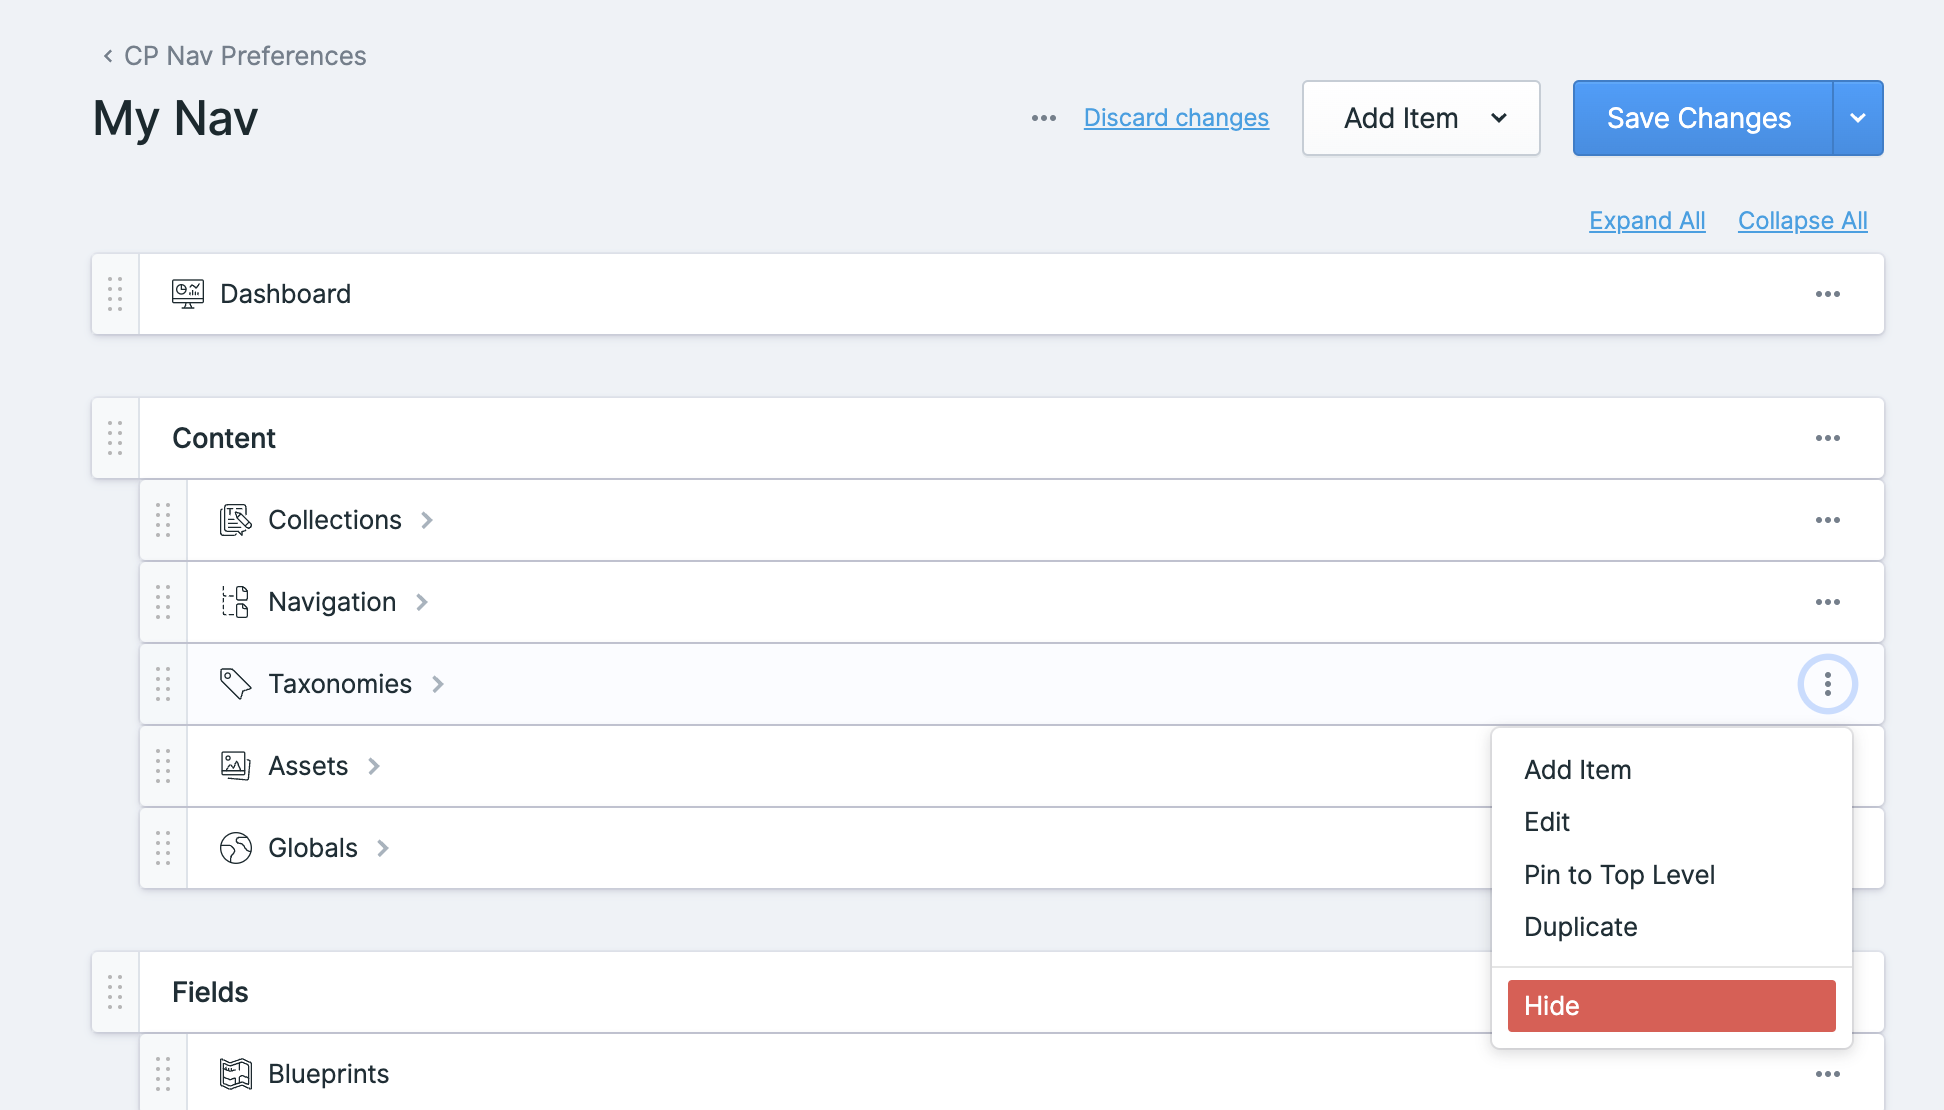Select Edit from the context menu
The height and width of the screenshot is (1110, 1944).
pyautogui.click(x=1547, y=821)
